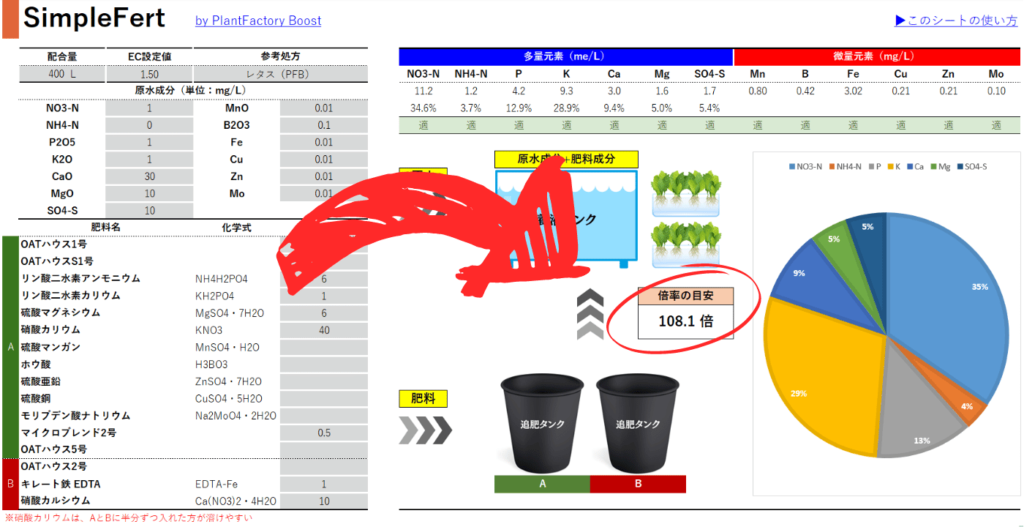This screenshot has height=527, width=1024.
Task: Click the yellow 29% K pie slice
Action: 820,380
